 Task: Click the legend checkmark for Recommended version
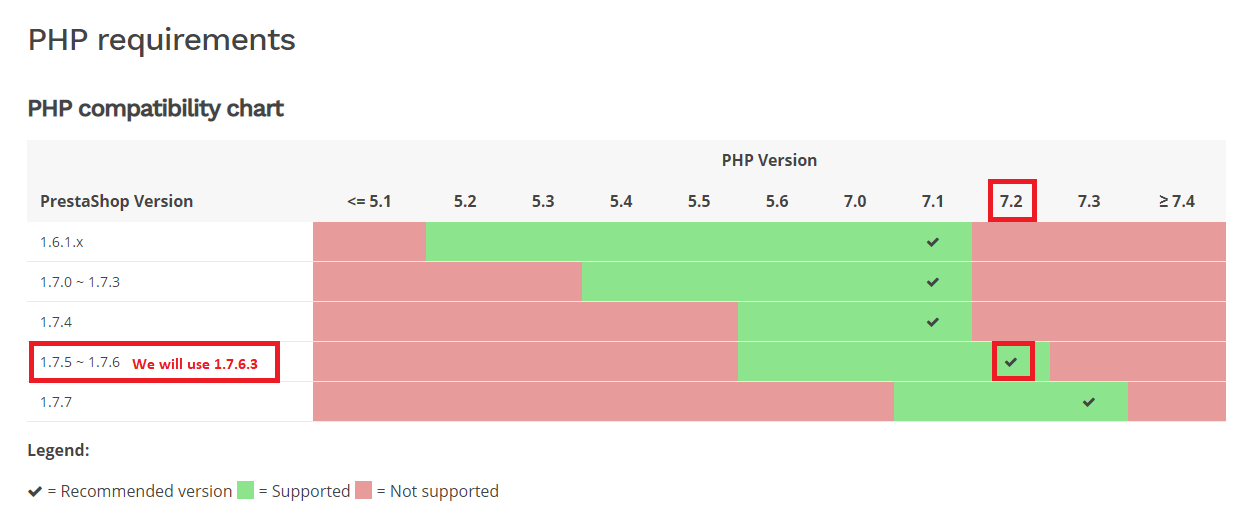(x=35, y=491)
